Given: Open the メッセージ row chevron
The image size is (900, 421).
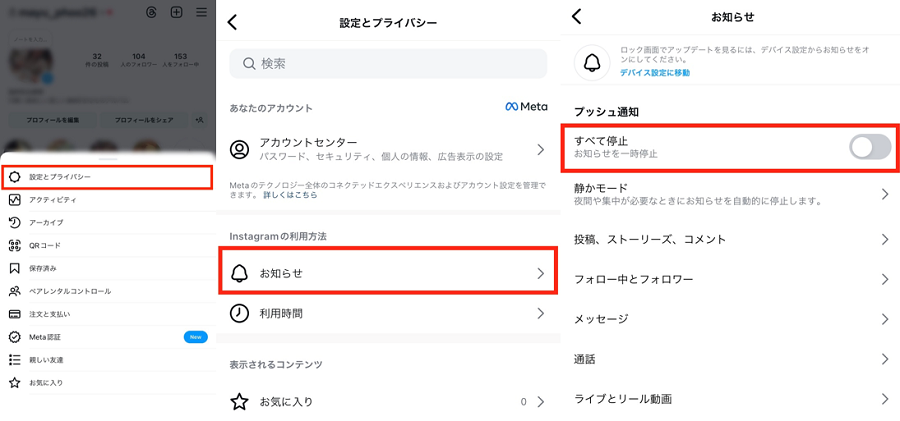Looking at the screenshot, I should (884, 319).
